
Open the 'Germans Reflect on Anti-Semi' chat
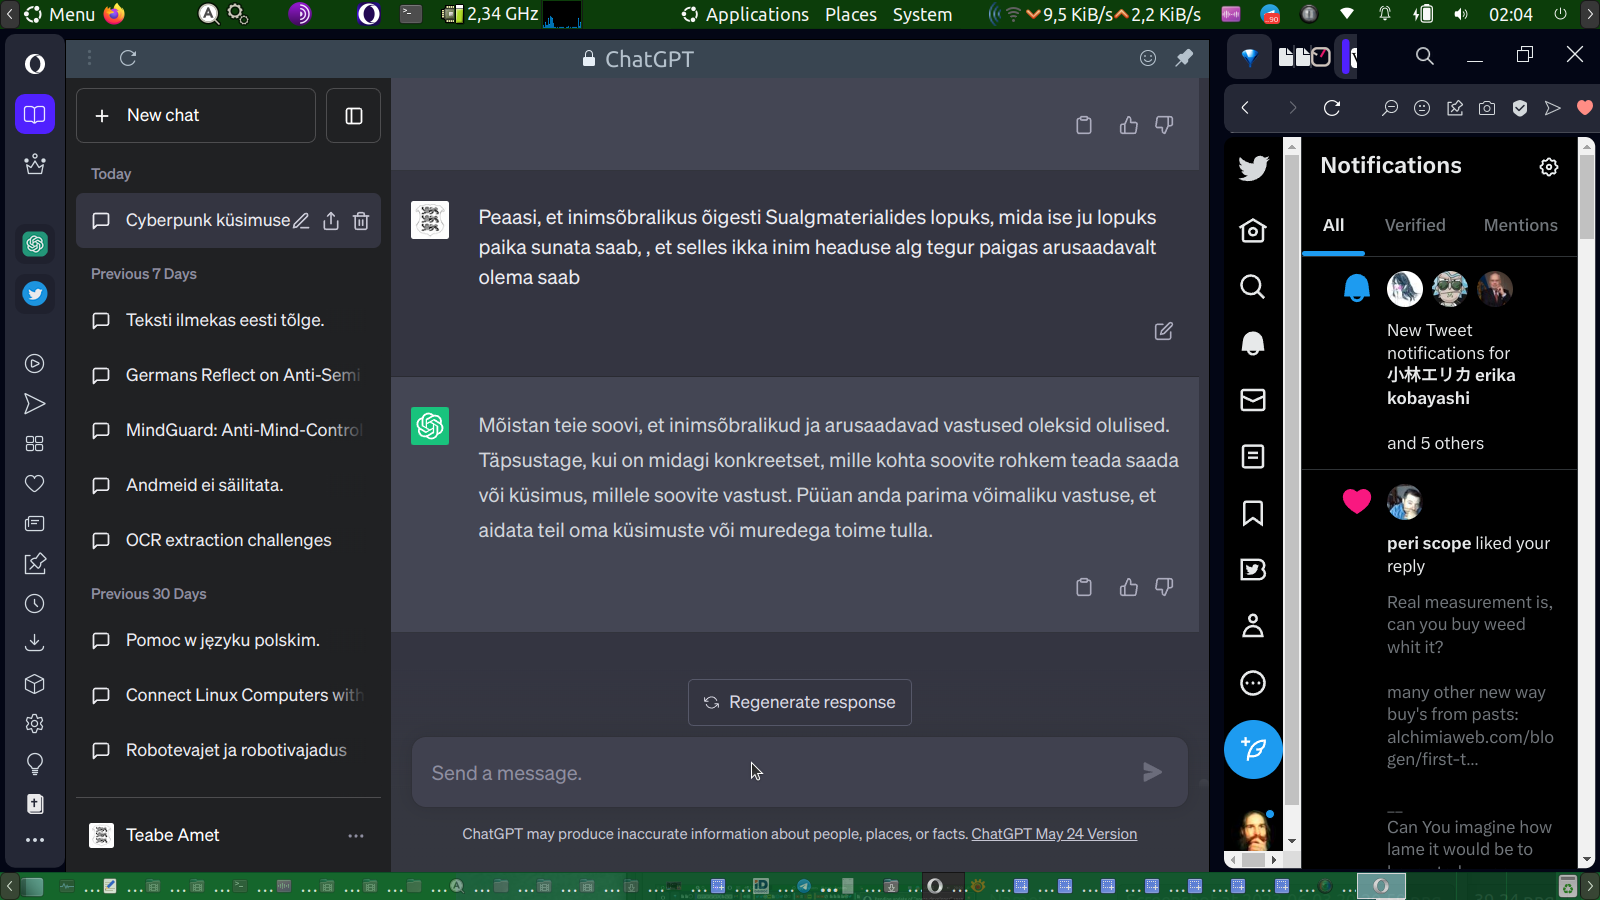[x=228, y=376]
